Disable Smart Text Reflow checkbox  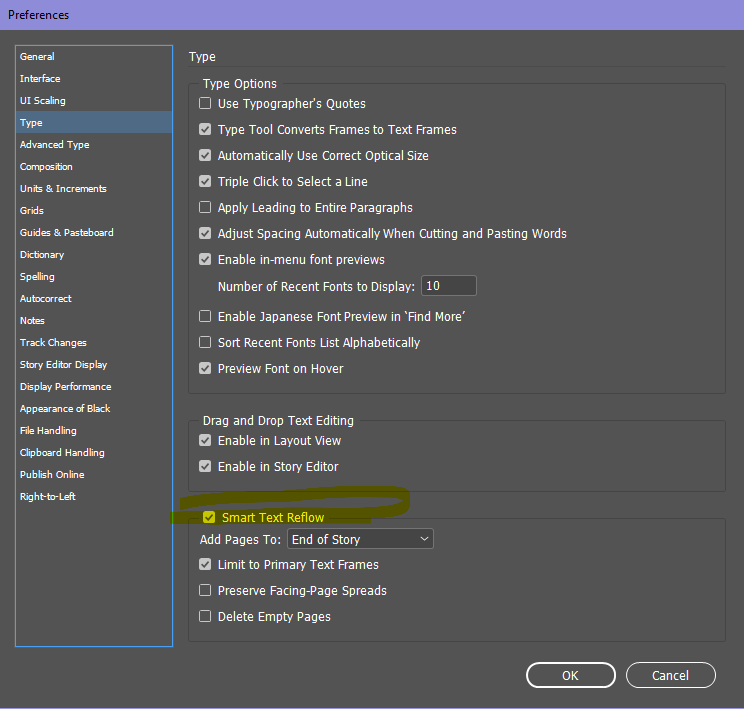pos(209,518)
